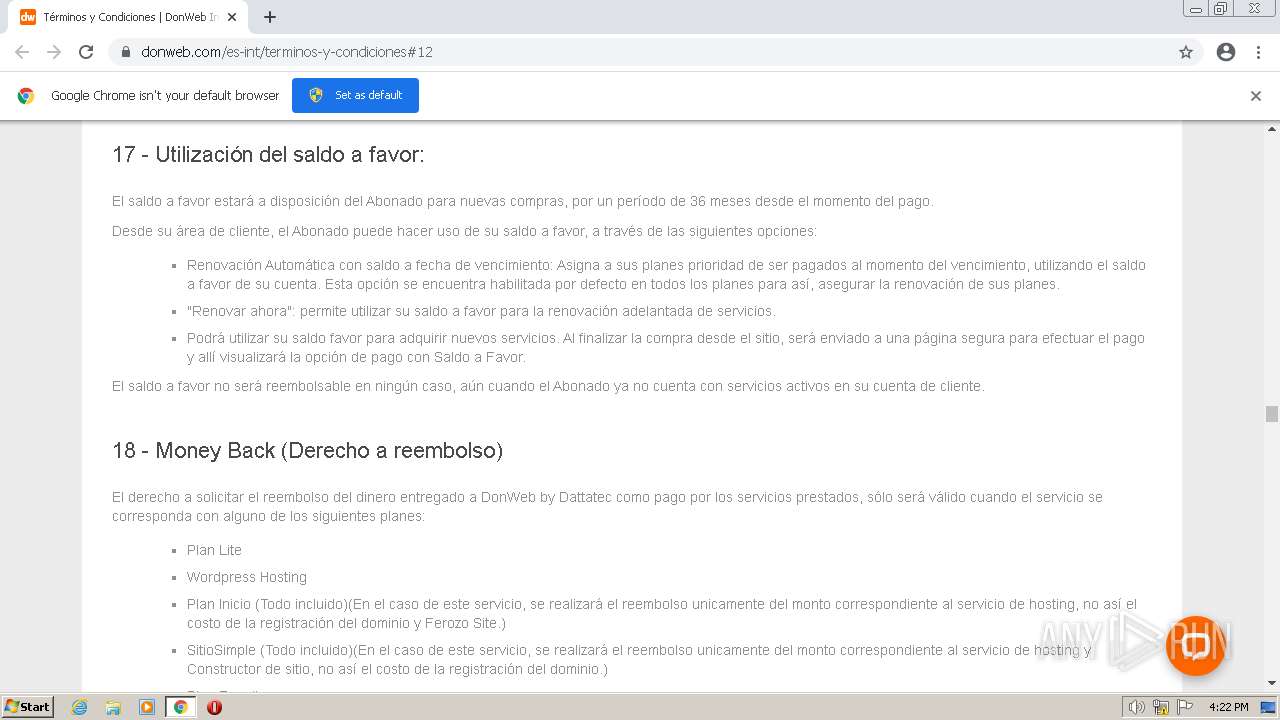This screenshot has height=720, width=1280.
Task: Click the 'El derecho a solicitar el reembolso' paragraph
Action: 607,507
